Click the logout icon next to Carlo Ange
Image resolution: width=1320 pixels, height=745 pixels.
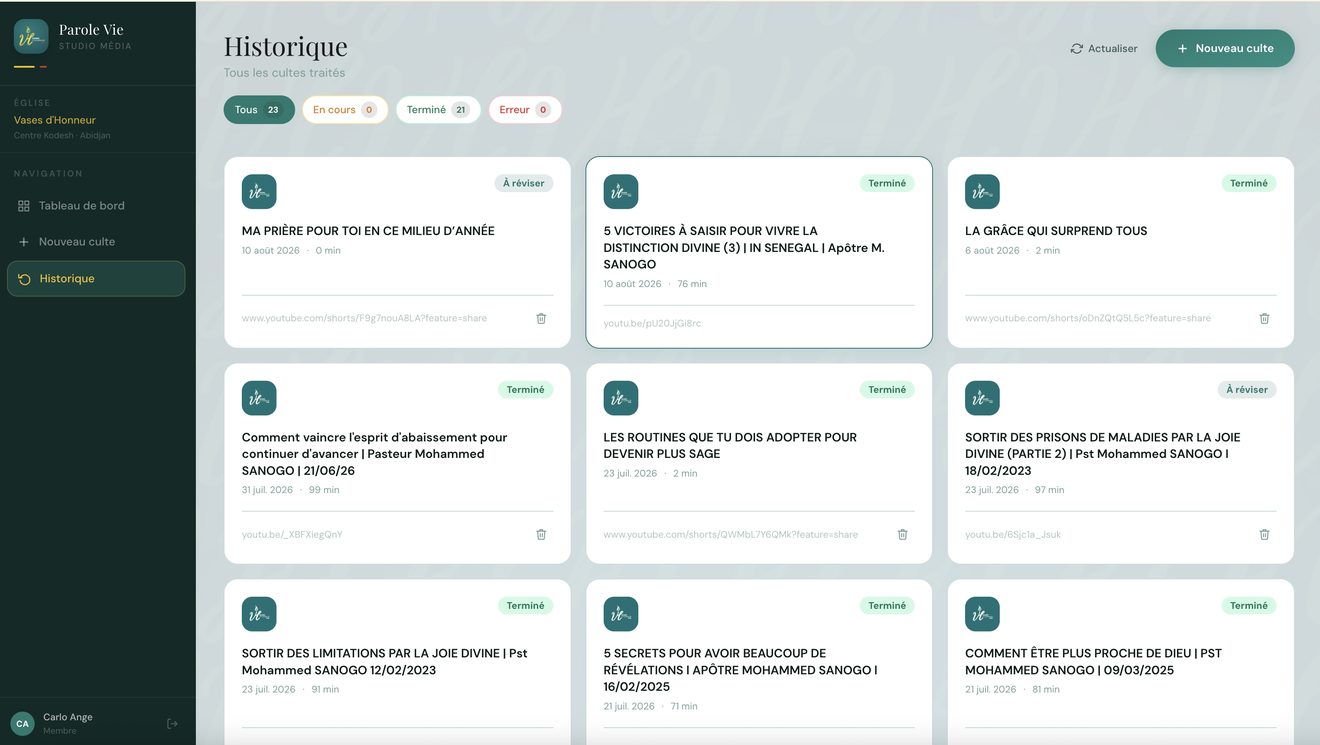tap(172, 723)
